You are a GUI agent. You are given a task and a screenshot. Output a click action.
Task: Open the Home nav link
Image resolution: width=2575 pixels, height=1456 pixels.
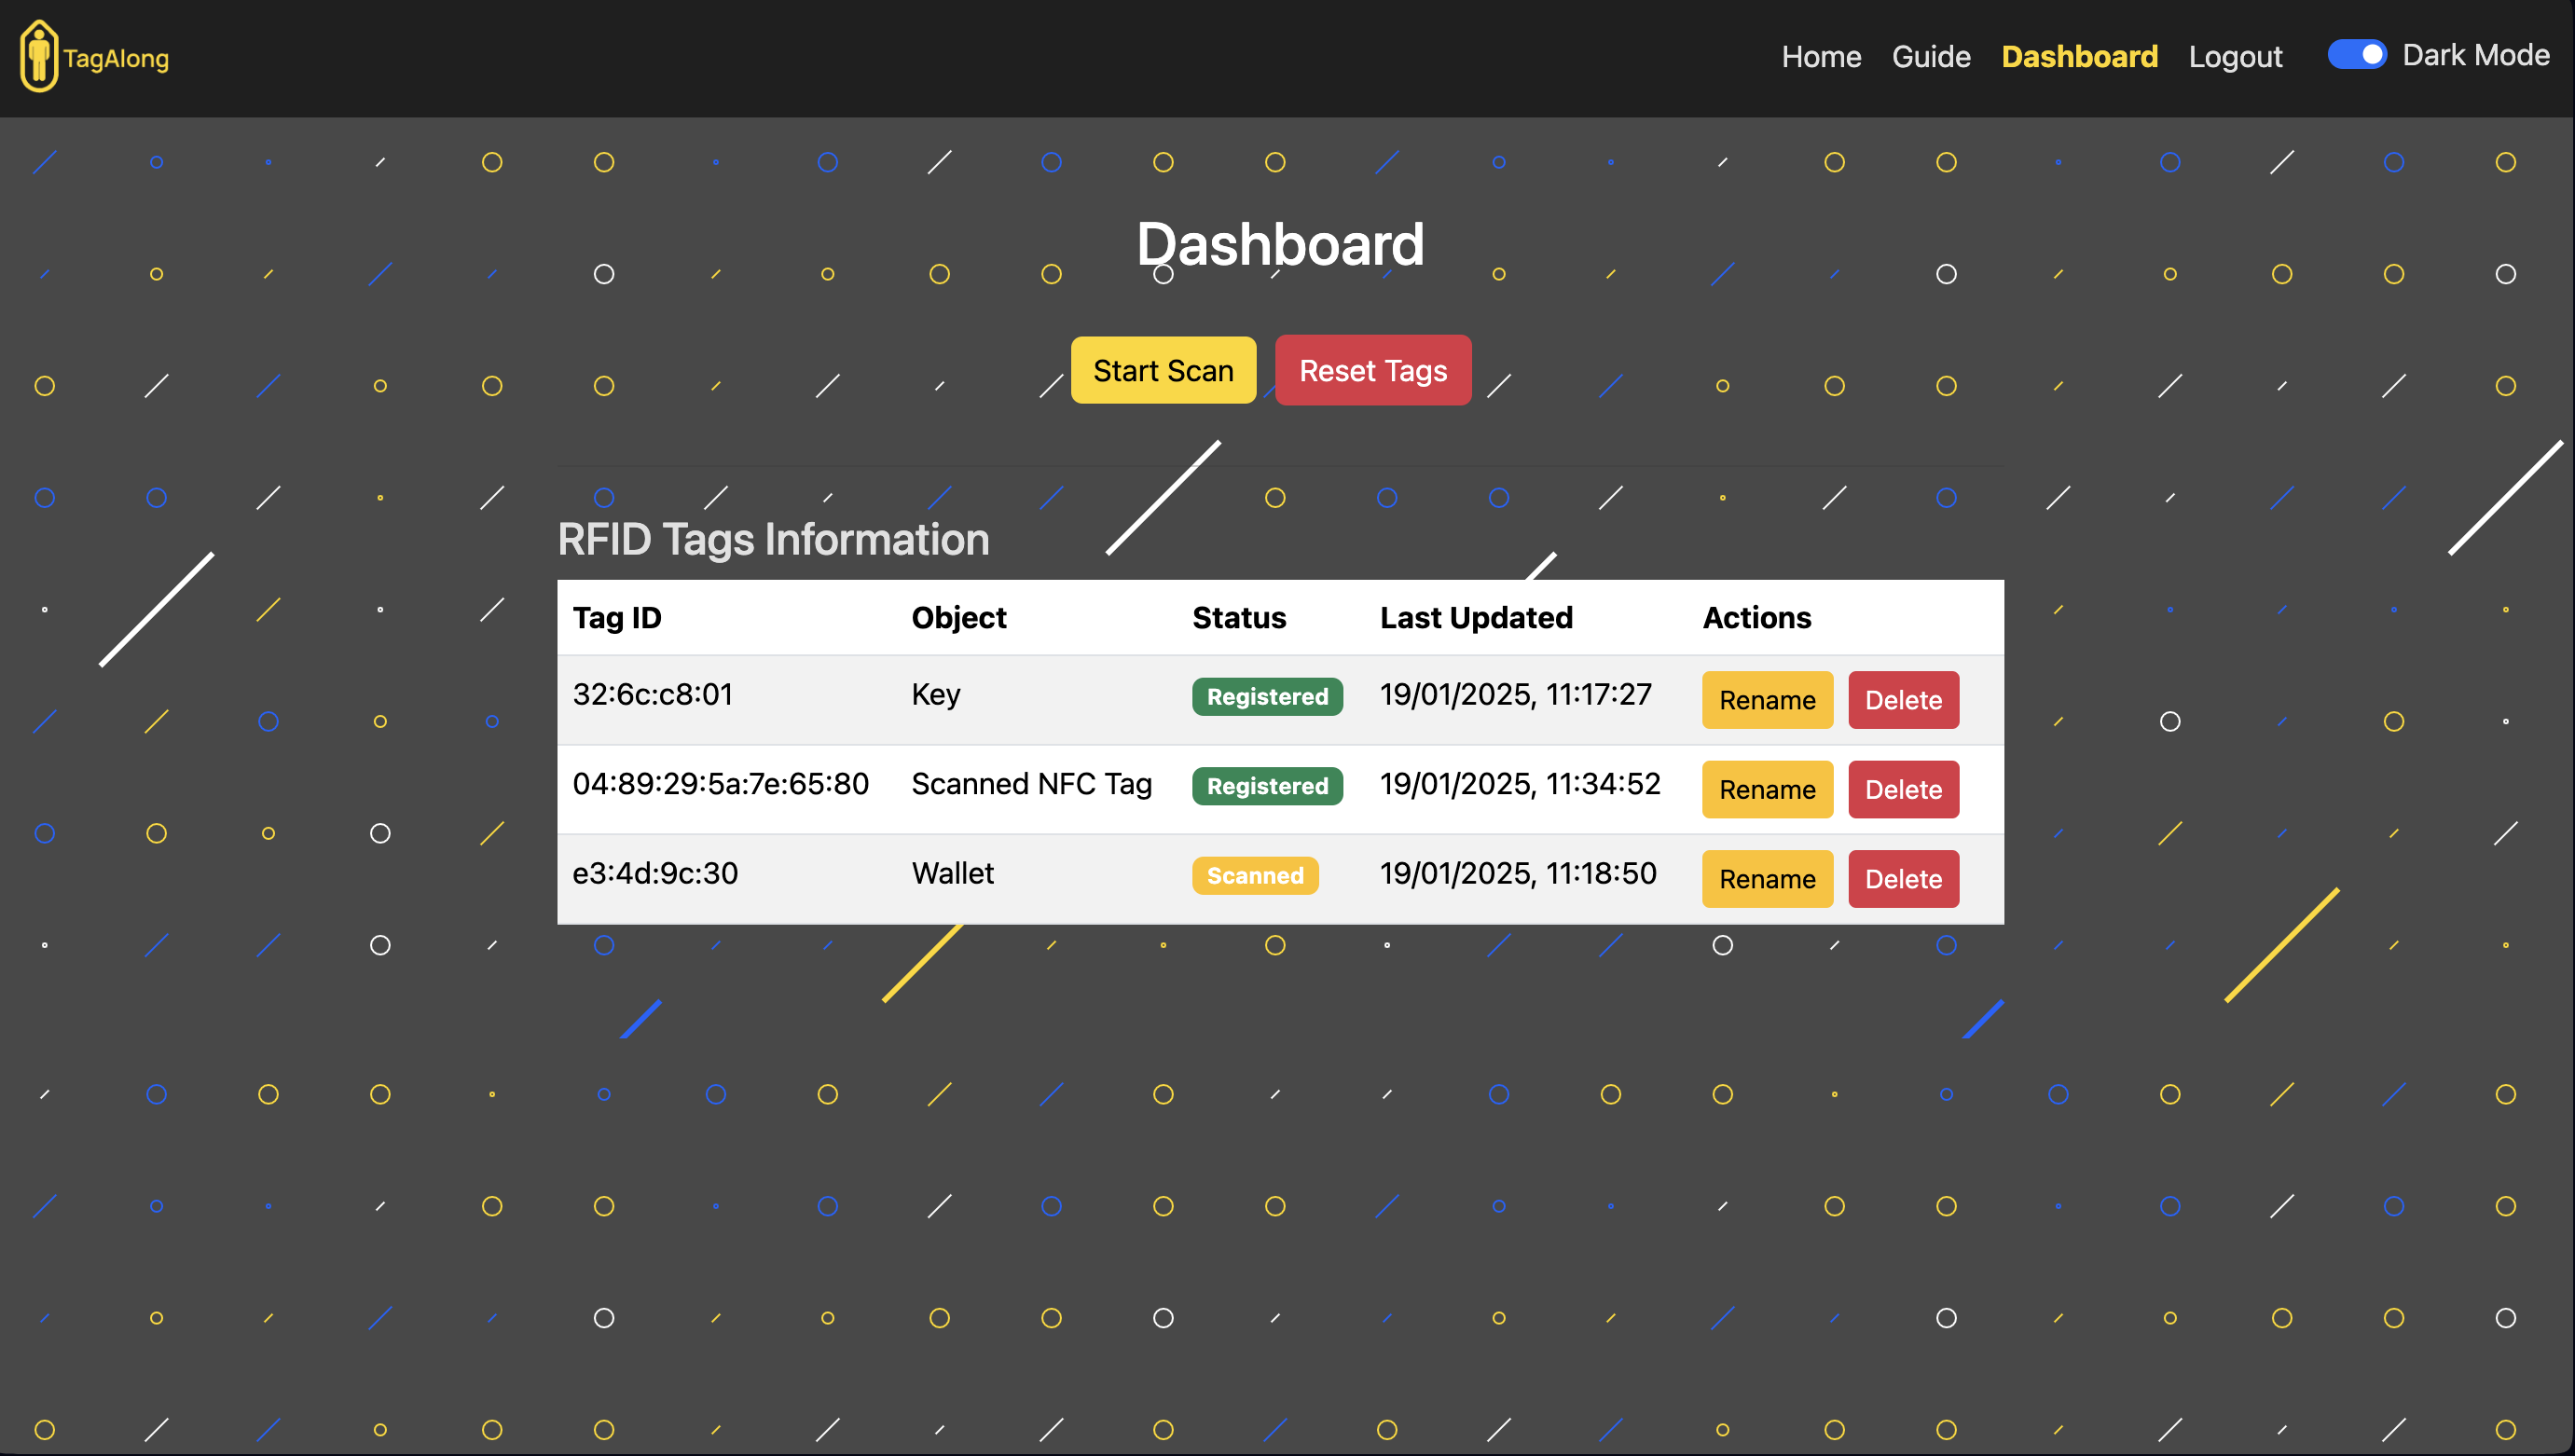[x=1820, y=57]
